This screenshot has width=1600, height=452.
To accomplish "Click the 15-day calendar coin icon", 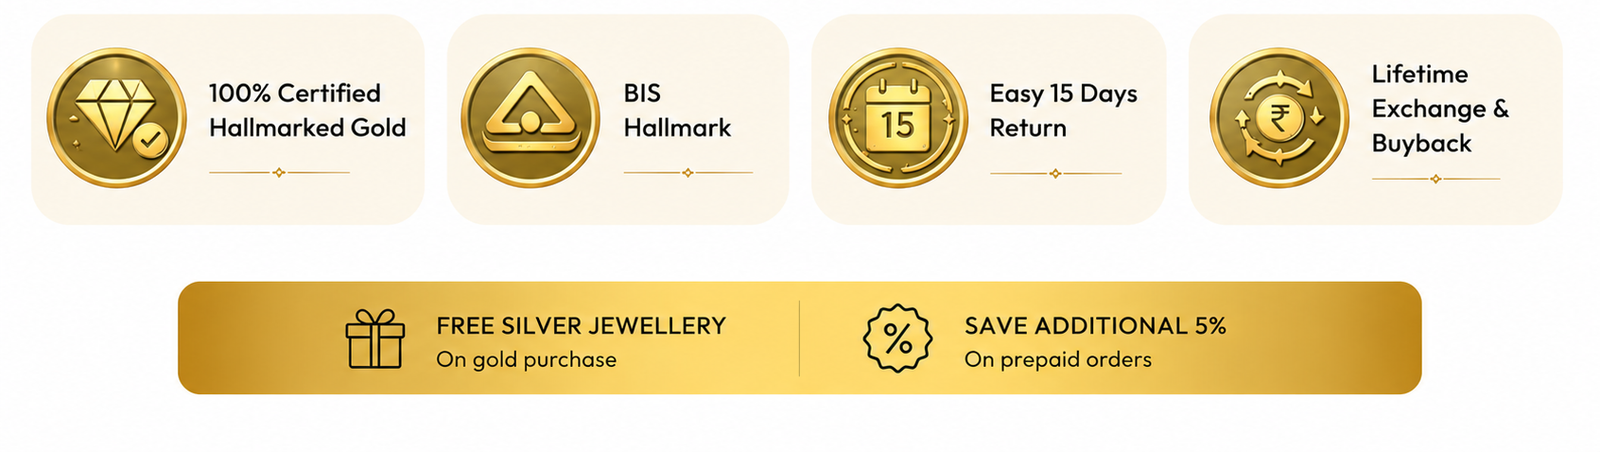I will tap(898, 118).
